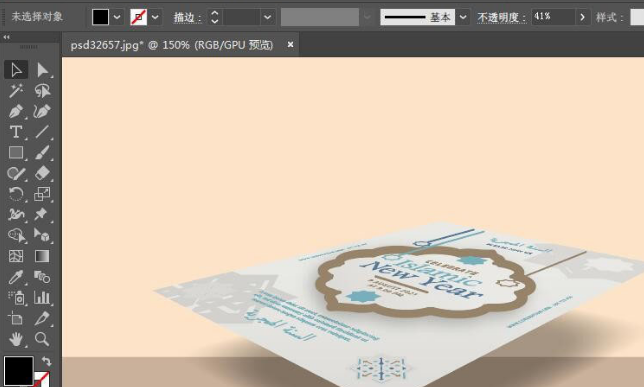Click the stroke weight input field
This screenshot has height=387, width=644.
click(x=242, y=17)
